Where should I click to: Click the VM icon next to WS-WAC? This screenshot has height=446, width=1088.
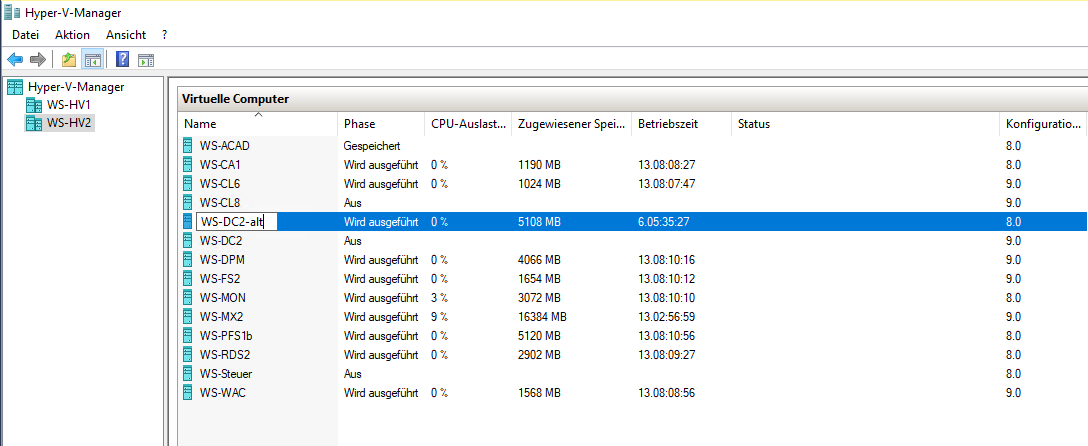(187, 393)
